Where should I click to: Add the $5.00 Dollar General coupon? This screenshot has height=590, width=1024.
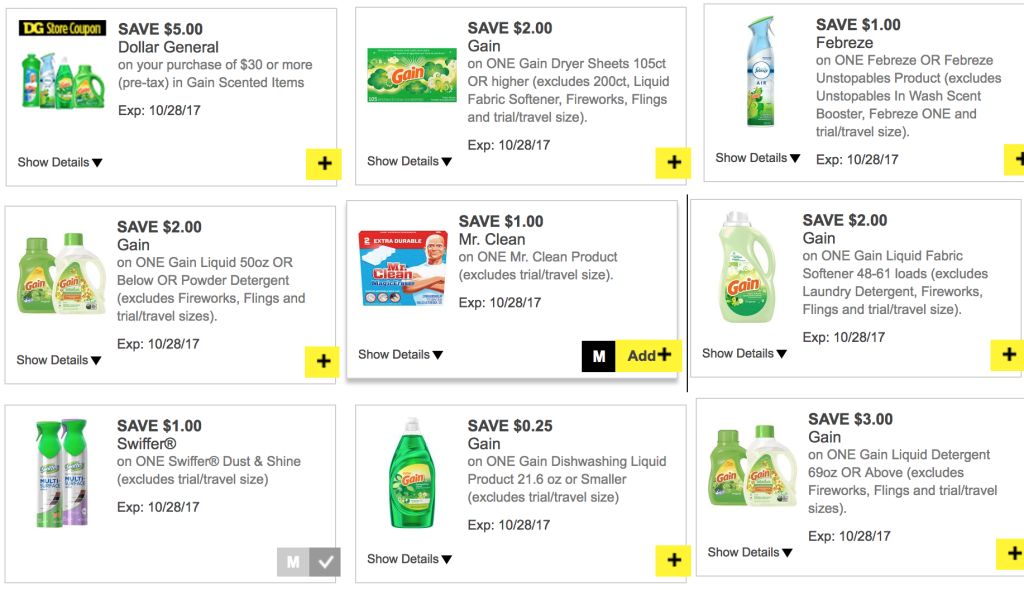click(323, 163)
